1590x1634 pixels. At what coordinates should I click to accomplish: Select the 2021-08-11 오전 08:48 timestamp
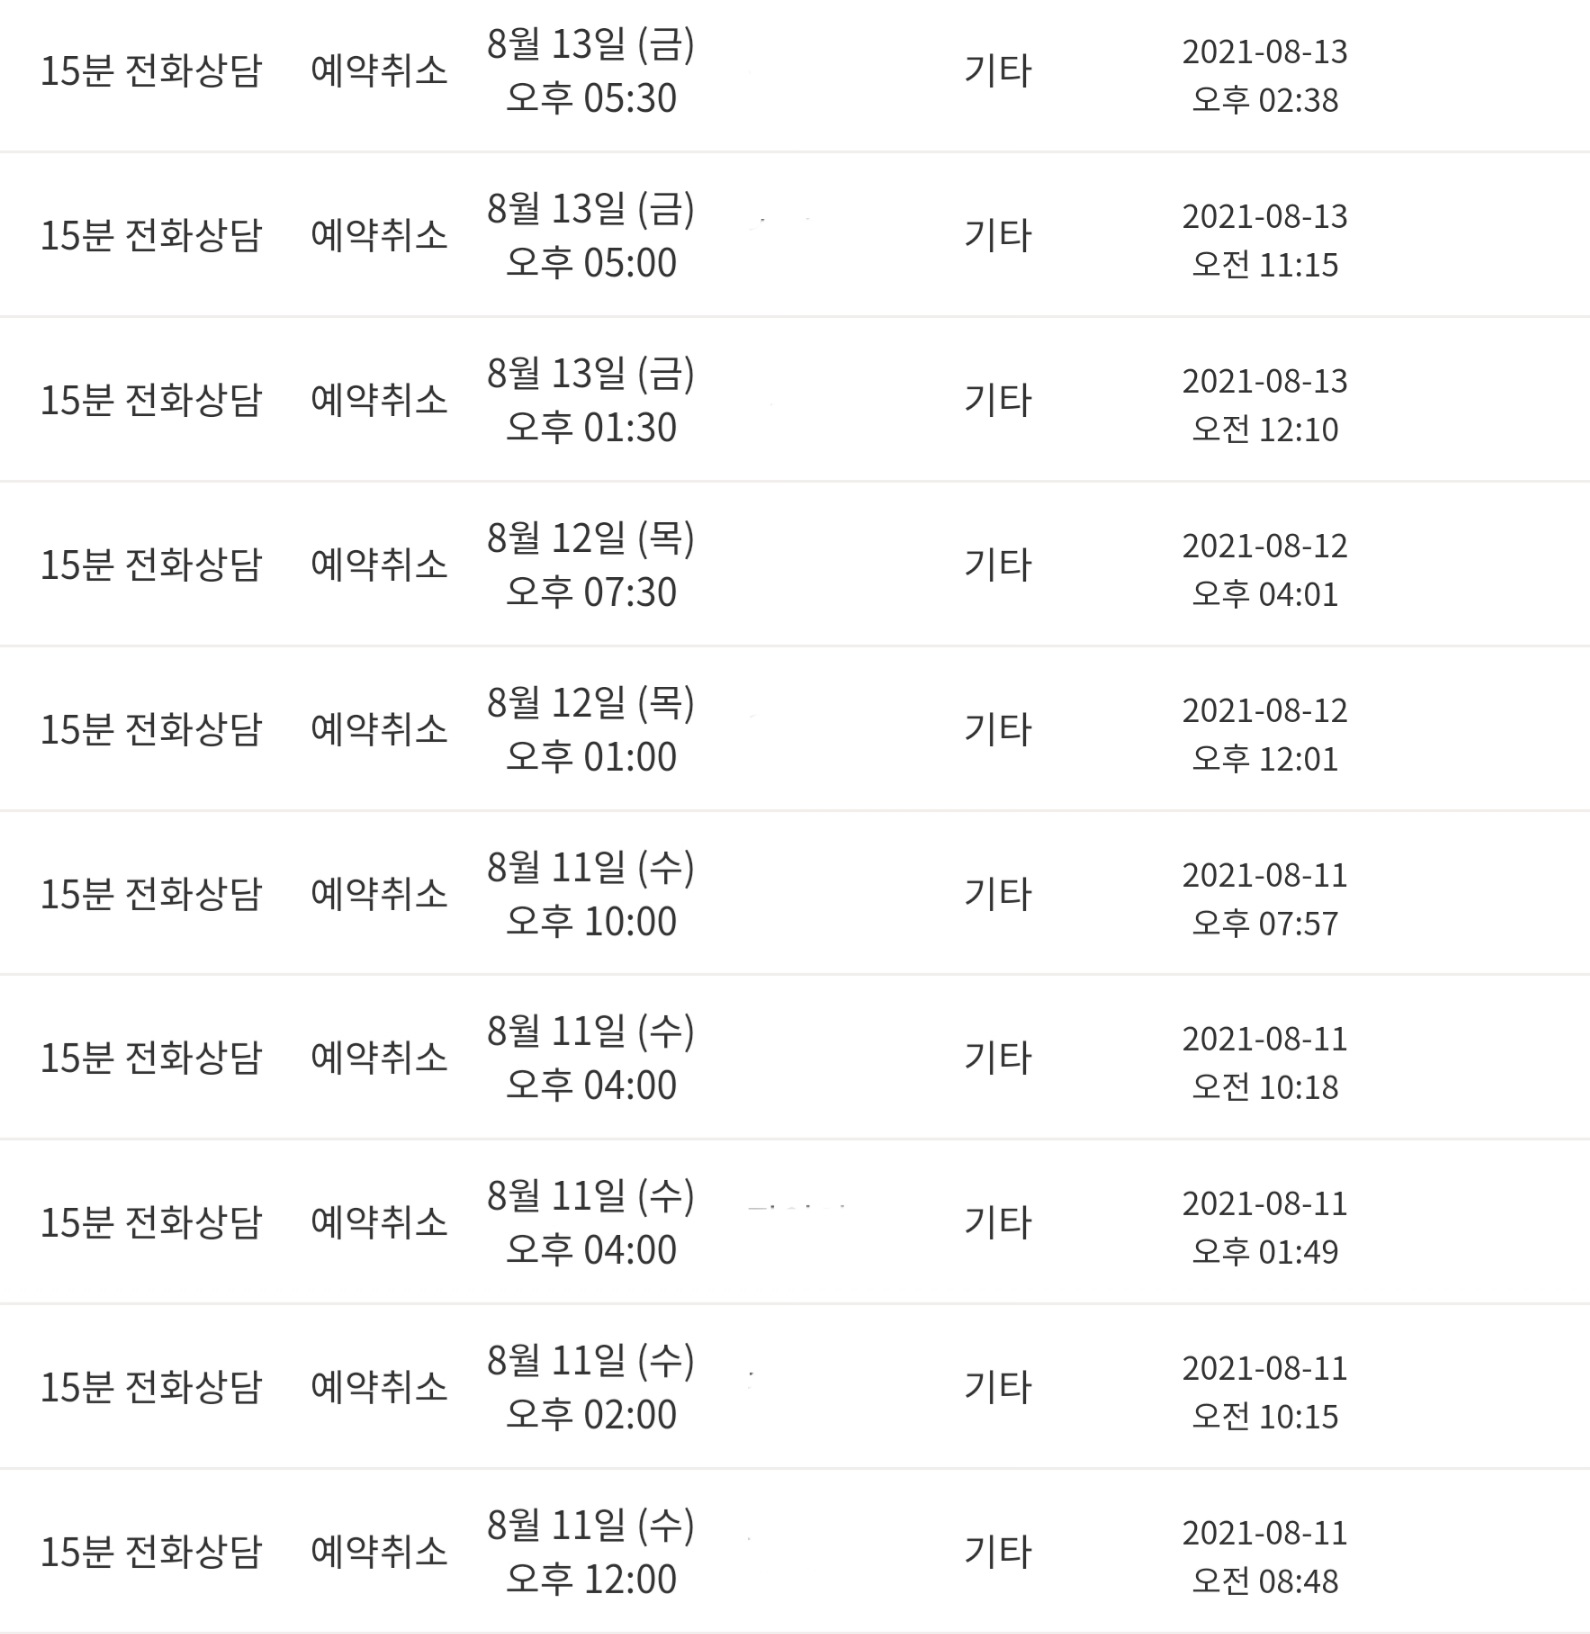point(1264,1557)
